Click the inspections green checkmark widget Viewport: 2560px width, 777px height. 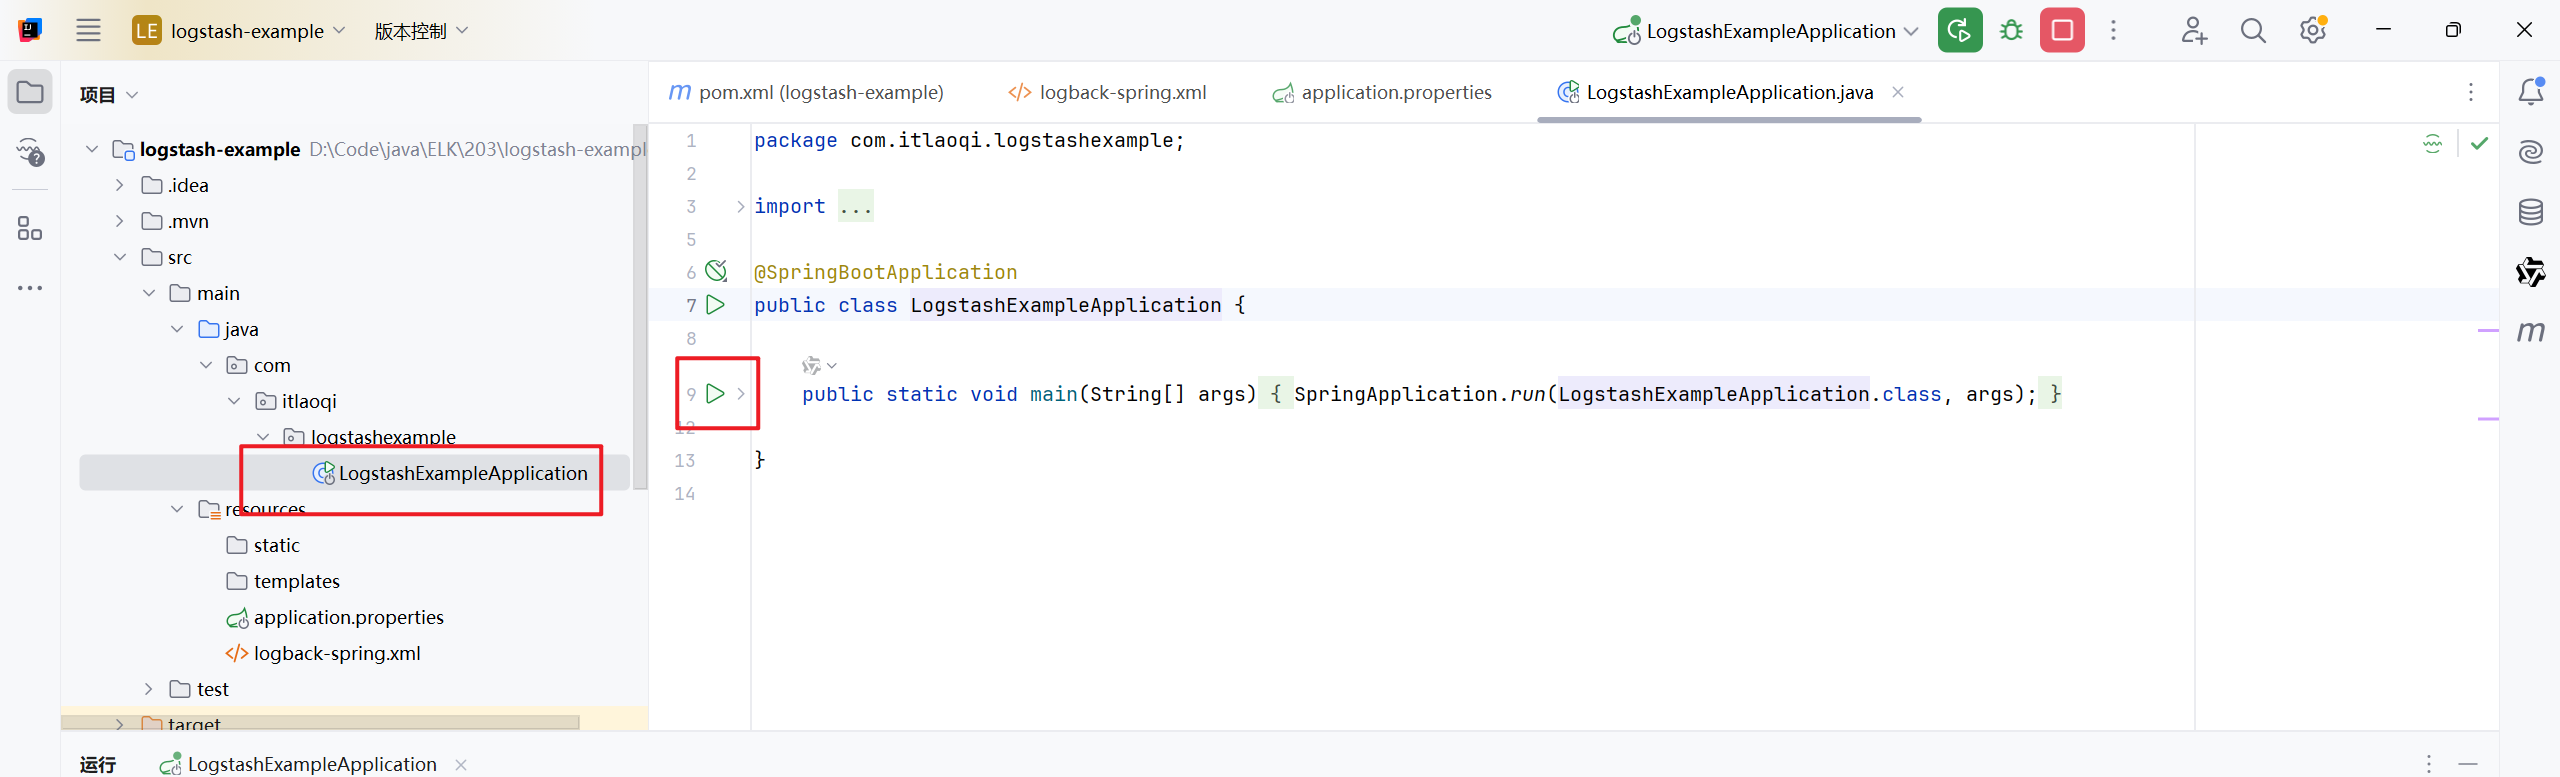point(2479,143)
